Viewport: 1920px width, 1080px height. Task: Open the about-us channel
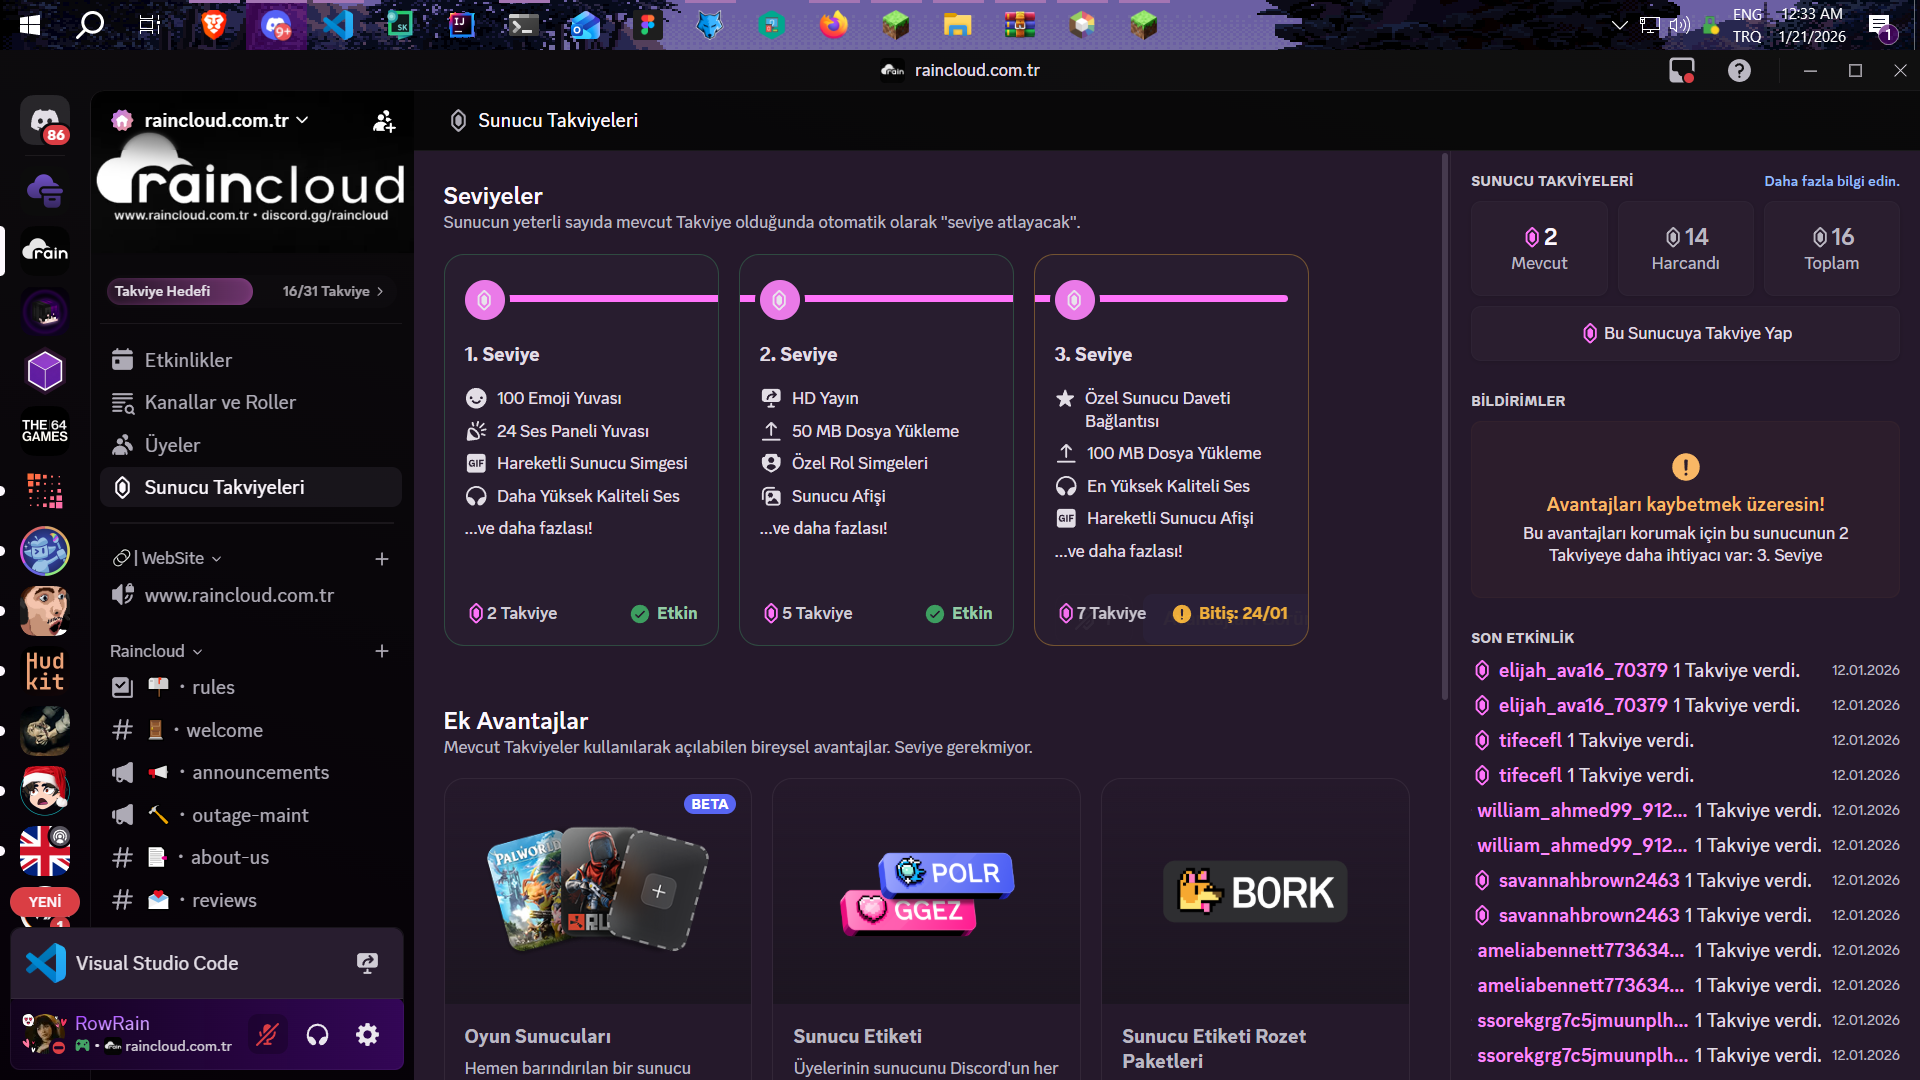(251, 857)
